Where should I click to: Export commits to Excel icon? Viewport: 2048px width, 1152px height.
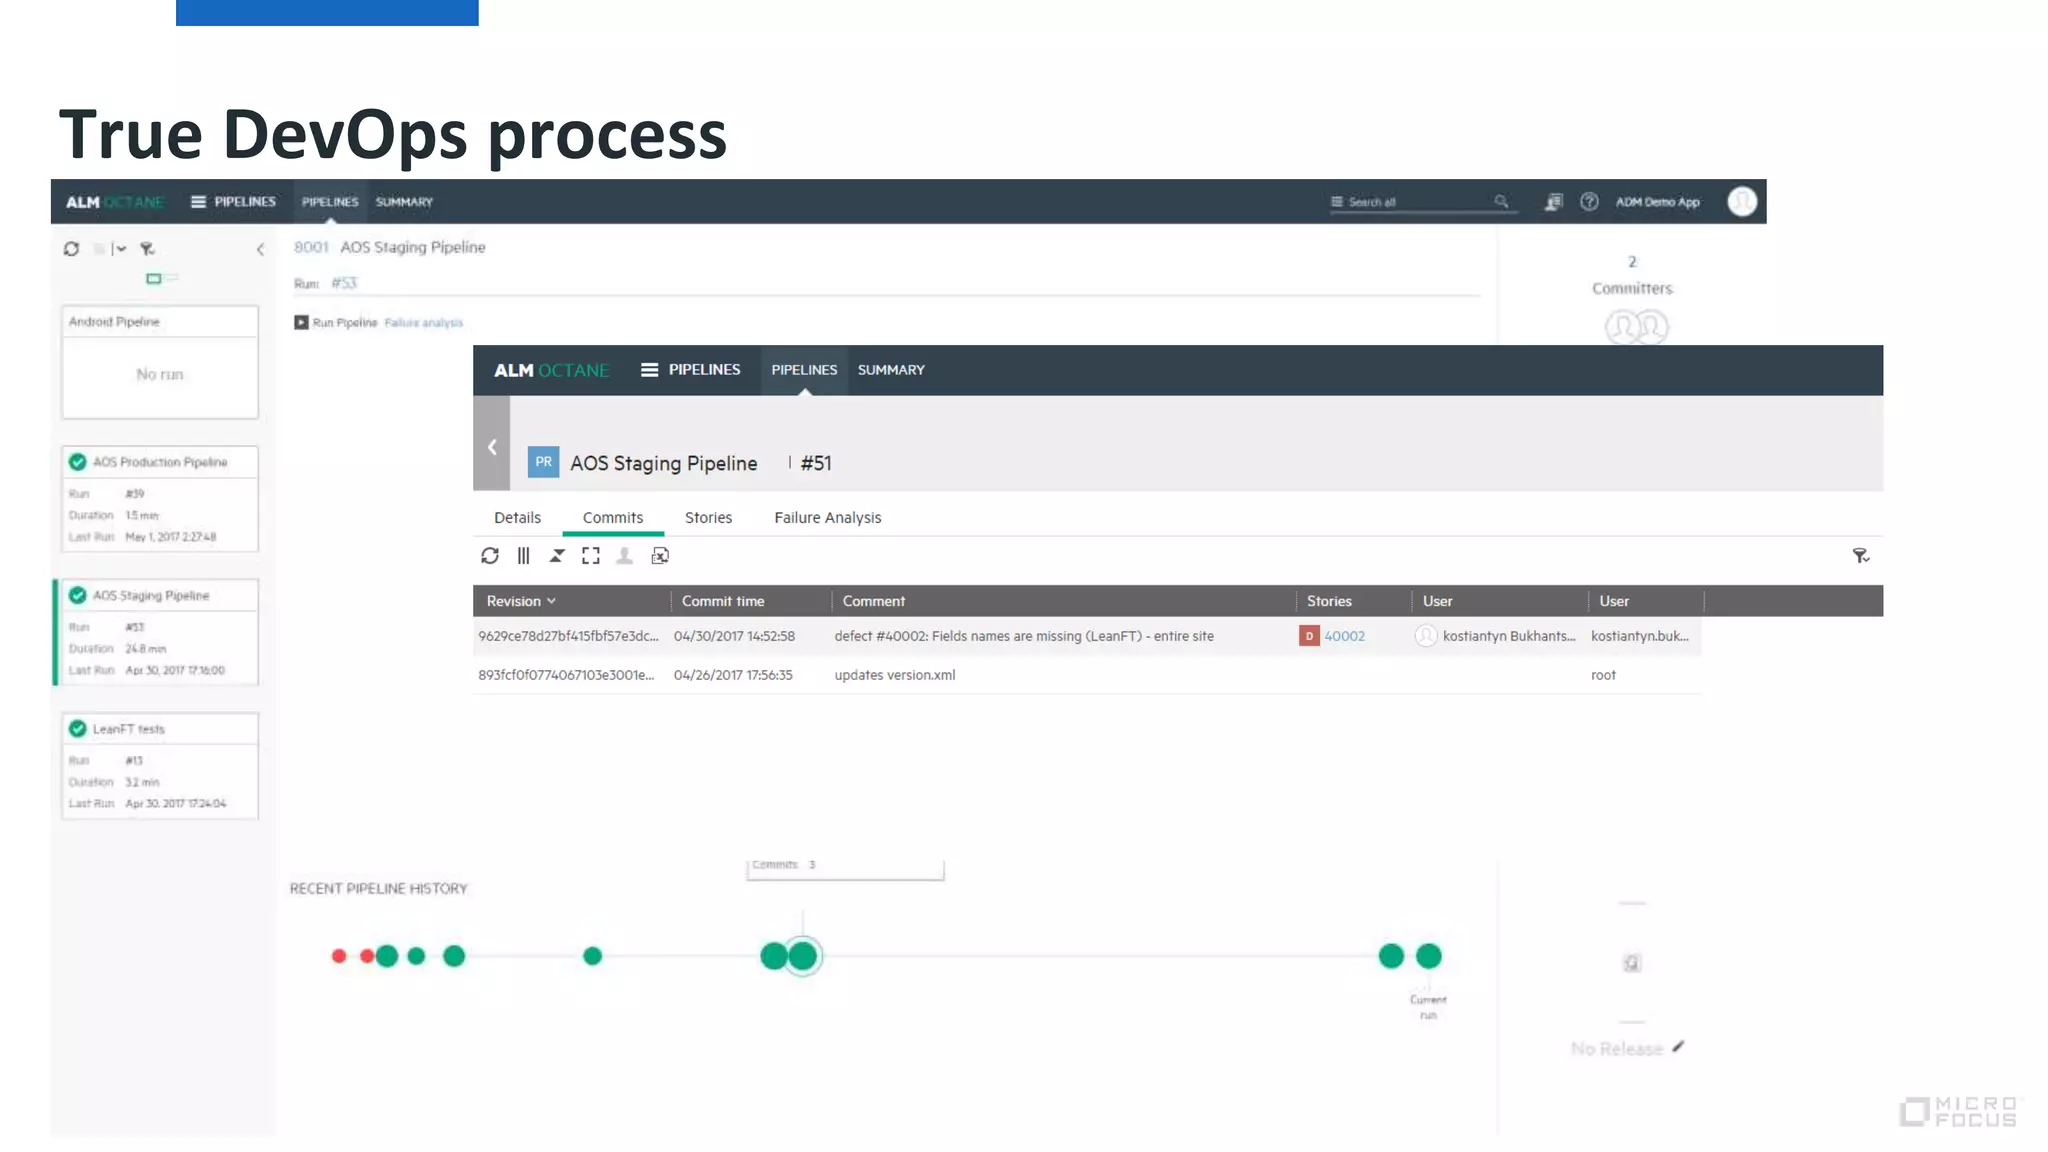(x=660, y=556)
